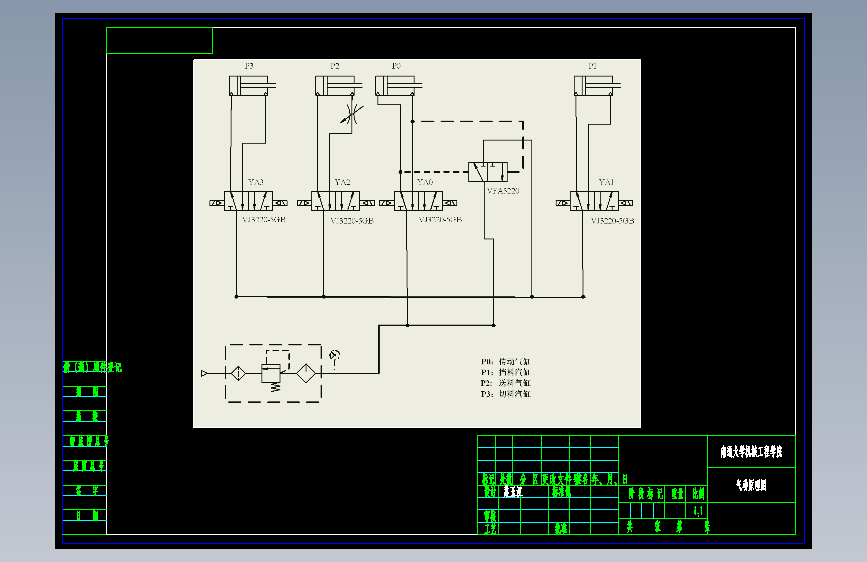Click the white drawing title in title block
The height and width of the screenshot is (562, 867).
(751, 485)
